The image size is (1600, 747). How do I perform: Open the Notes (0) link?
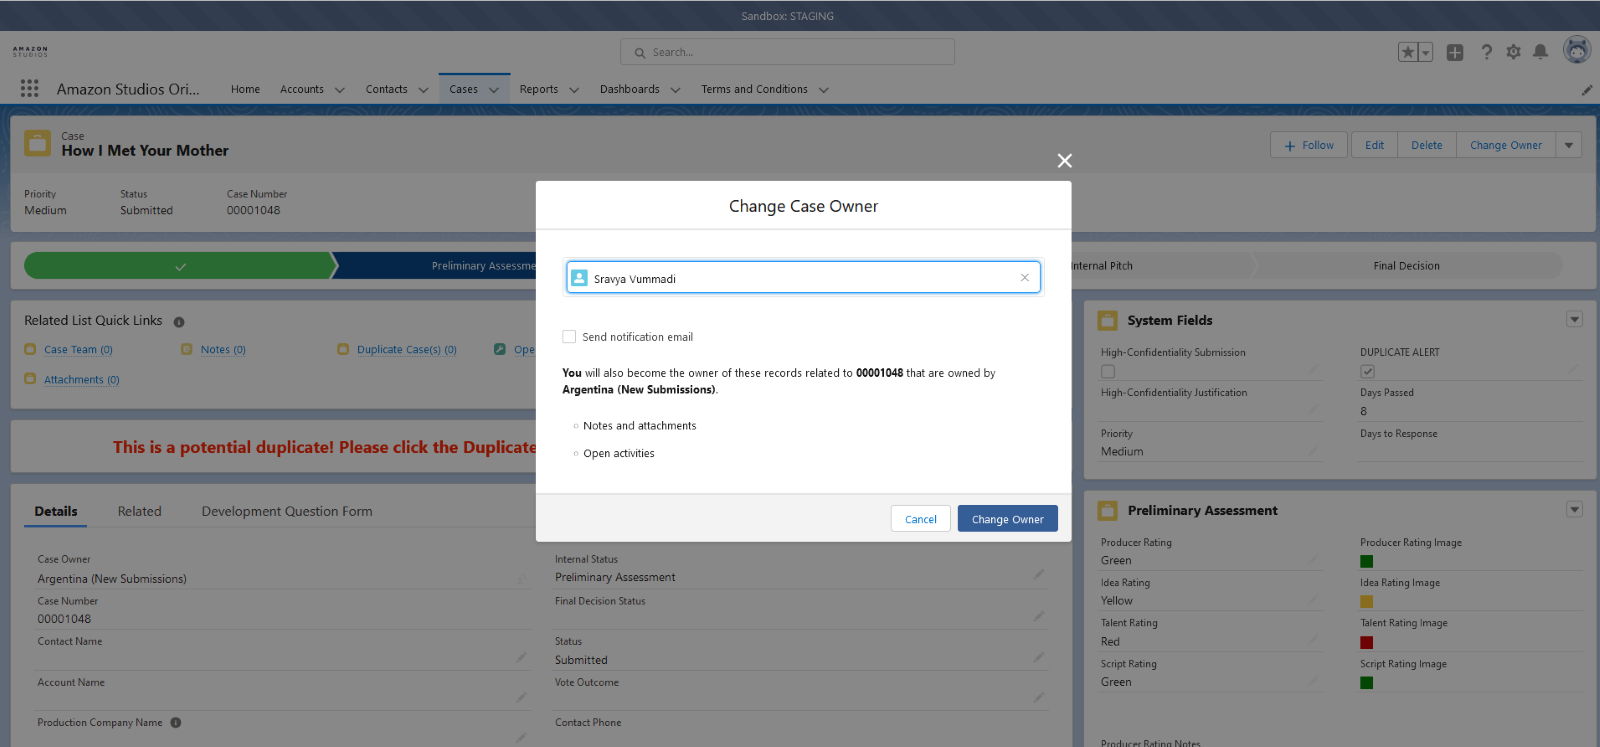223,350
